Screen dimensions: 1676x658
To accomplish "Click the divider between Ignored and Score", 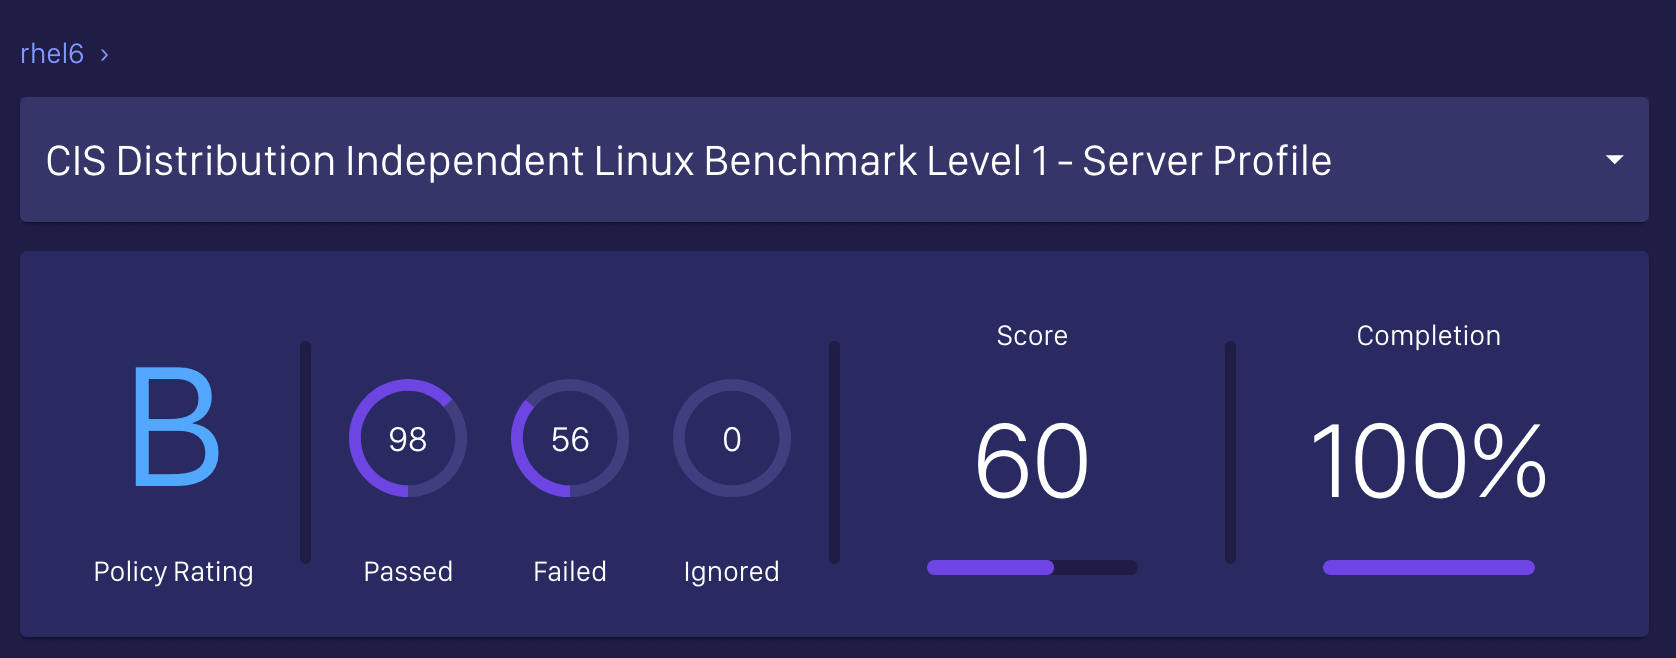I will (x=834, y=452).
